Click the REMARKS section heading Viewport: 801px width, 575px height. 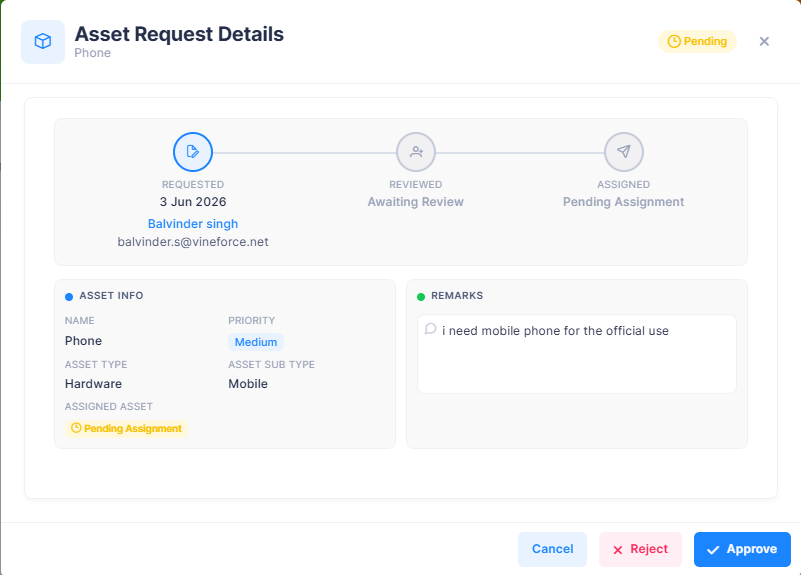point(457,296)
